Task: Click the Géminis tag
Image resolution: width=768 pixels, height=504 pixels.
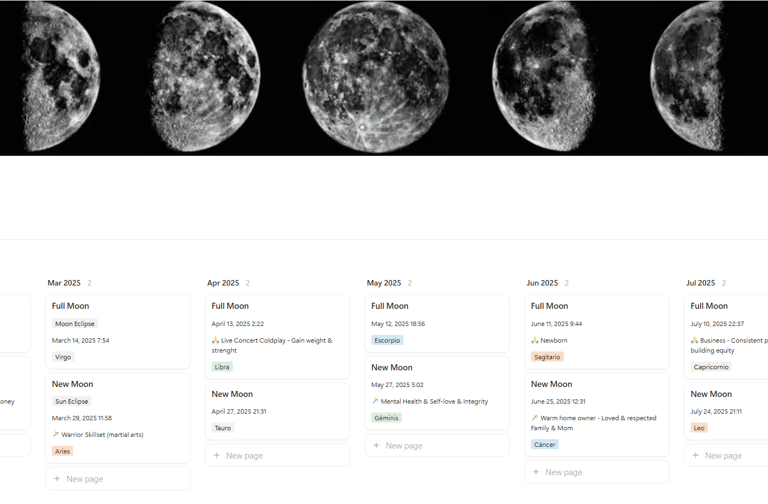Action: [386, 418]
